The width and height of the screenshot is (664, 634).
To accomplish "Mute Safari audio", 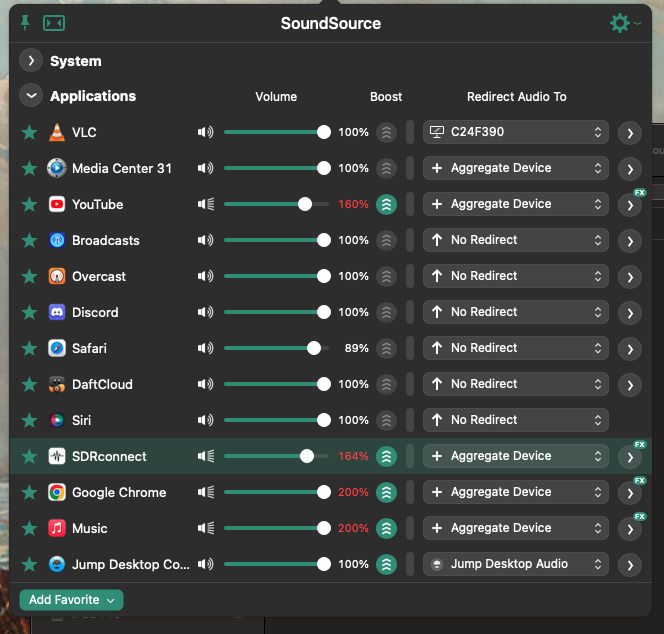I will (x=205, y=348).
